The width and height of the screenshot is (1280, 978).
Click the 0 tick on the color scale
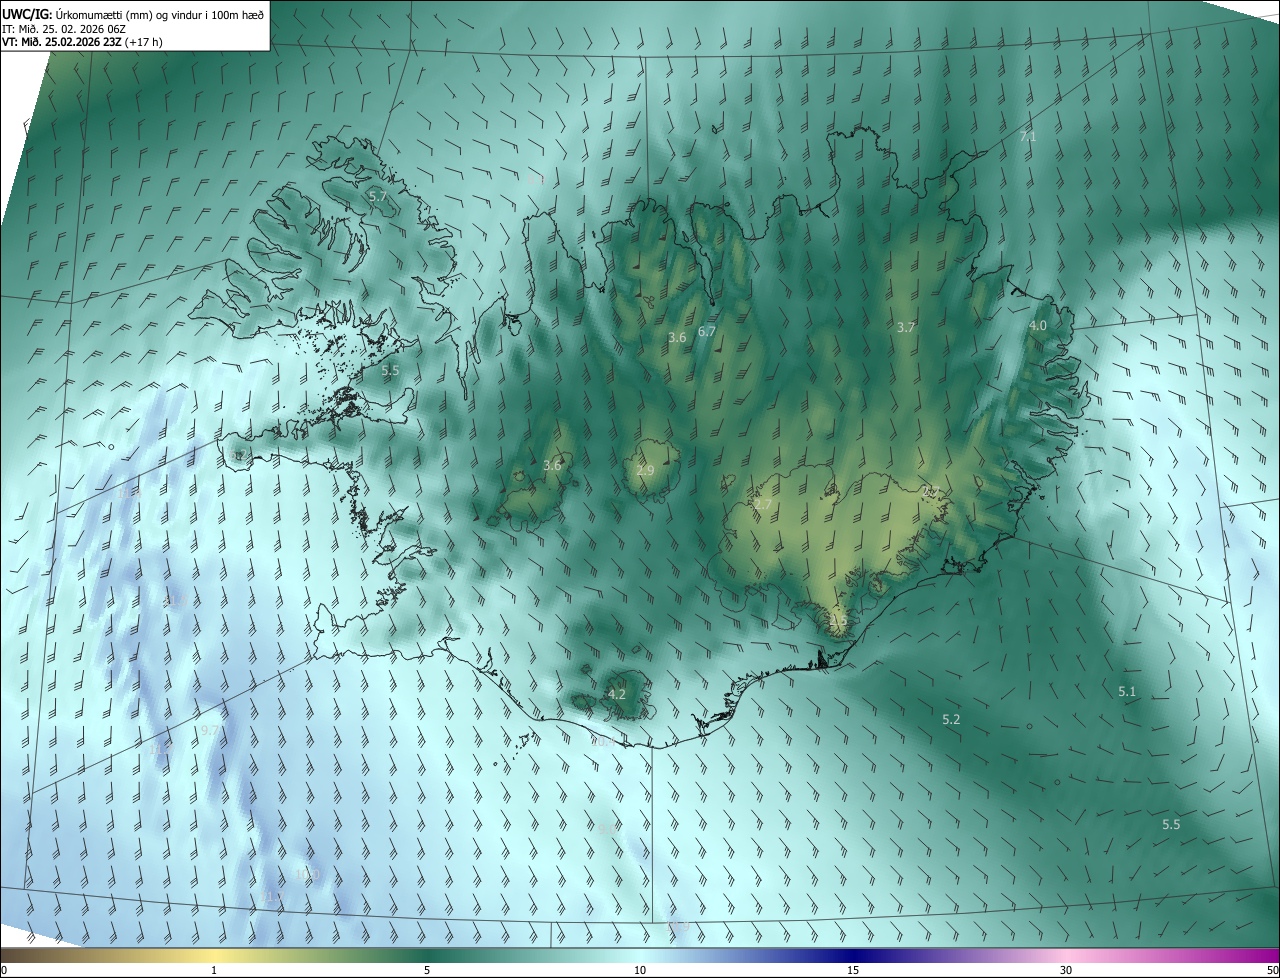click(3, 971)
